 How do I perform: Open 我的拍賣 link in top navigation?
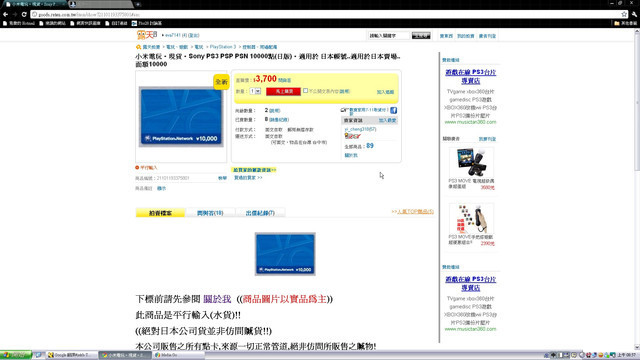click(465, 36)
